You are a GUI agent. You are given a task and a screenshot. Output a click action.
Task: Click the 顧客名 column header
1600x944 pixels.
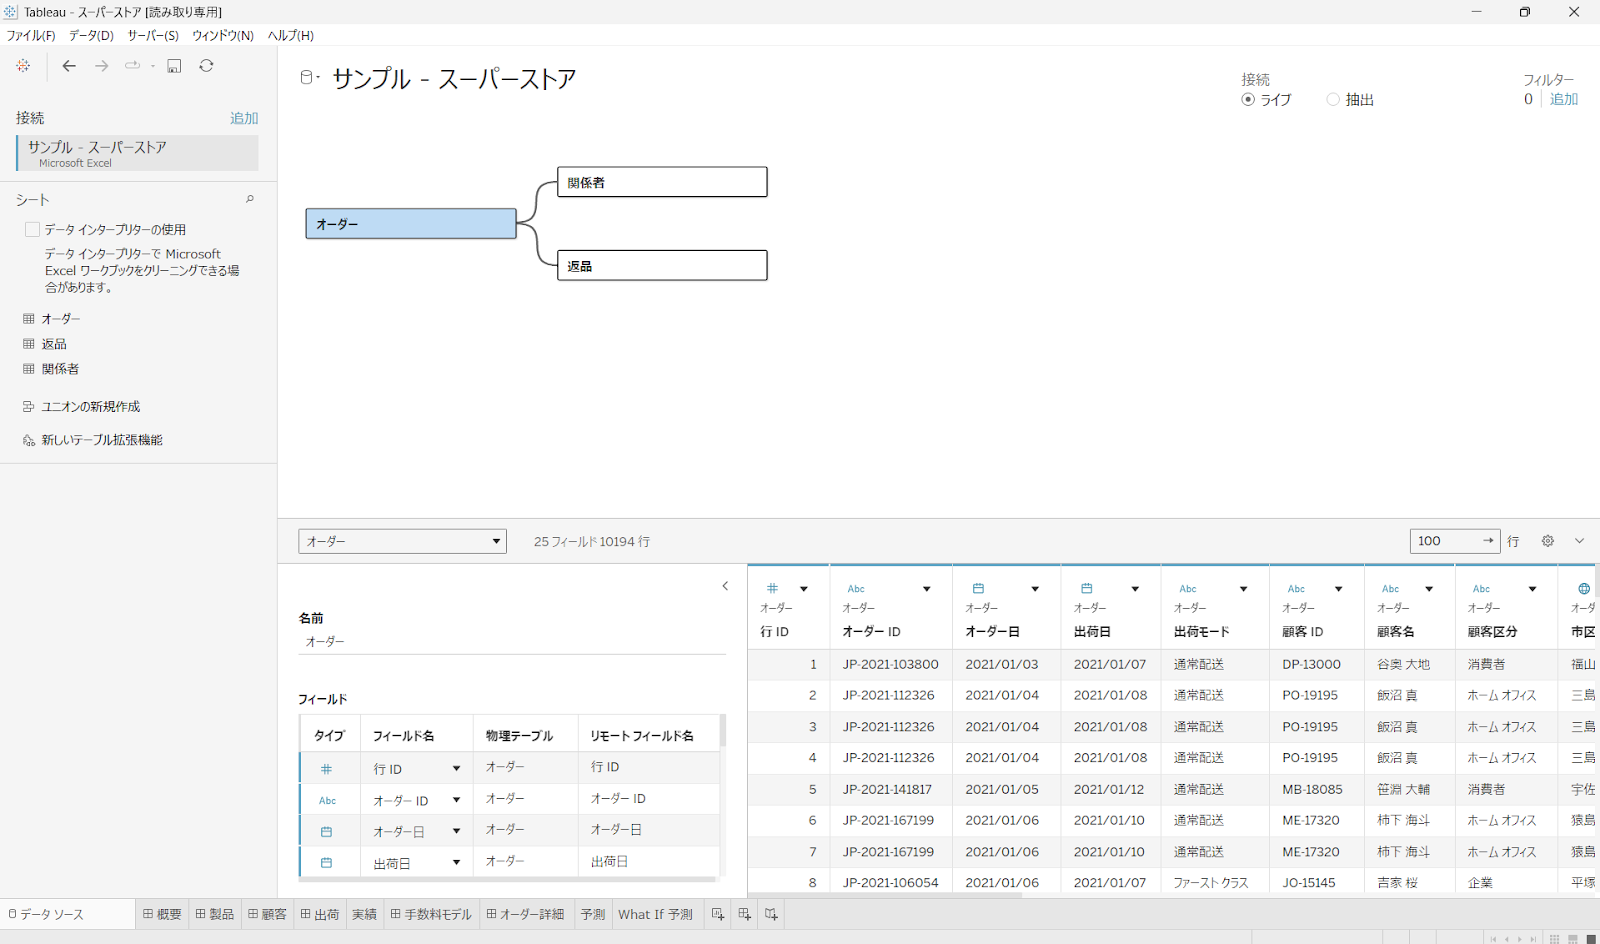pyautogui.click(x=1396, y=632)
